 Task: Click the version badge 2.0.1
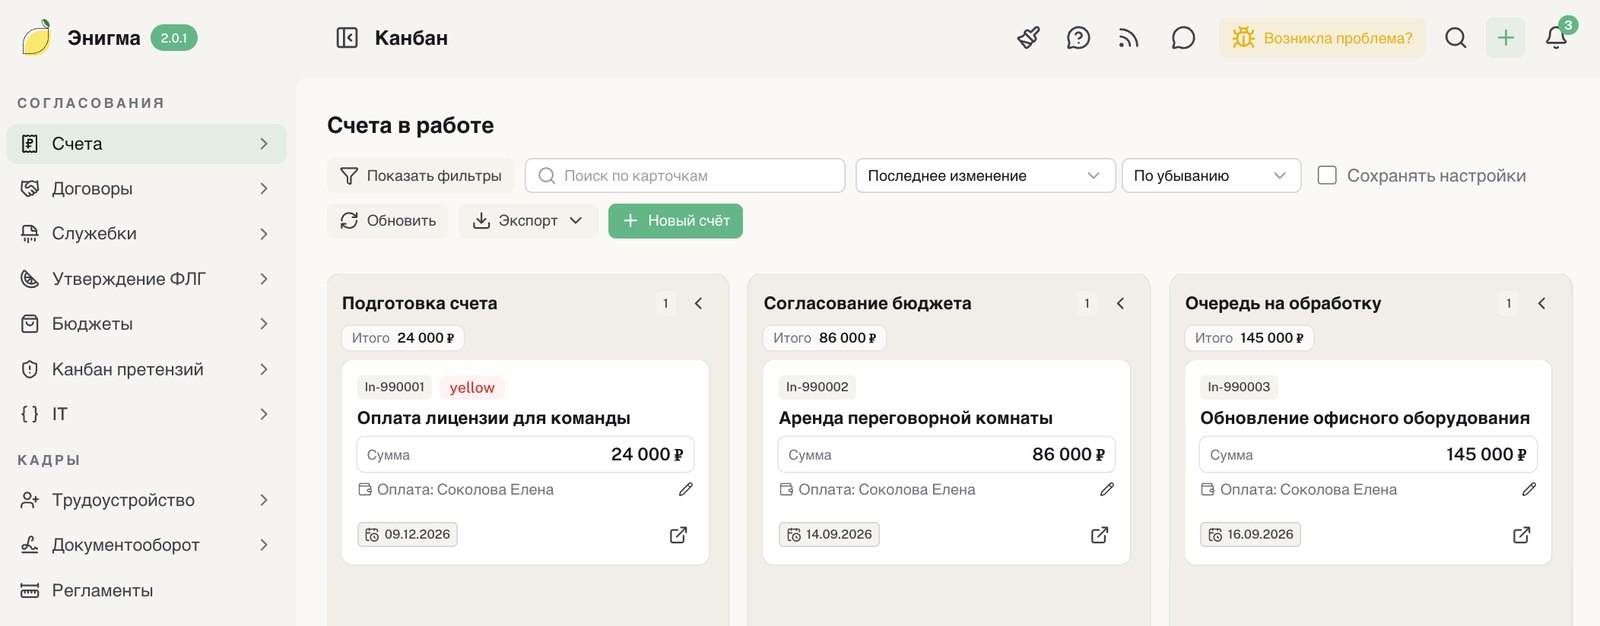(x=174, y=38)
